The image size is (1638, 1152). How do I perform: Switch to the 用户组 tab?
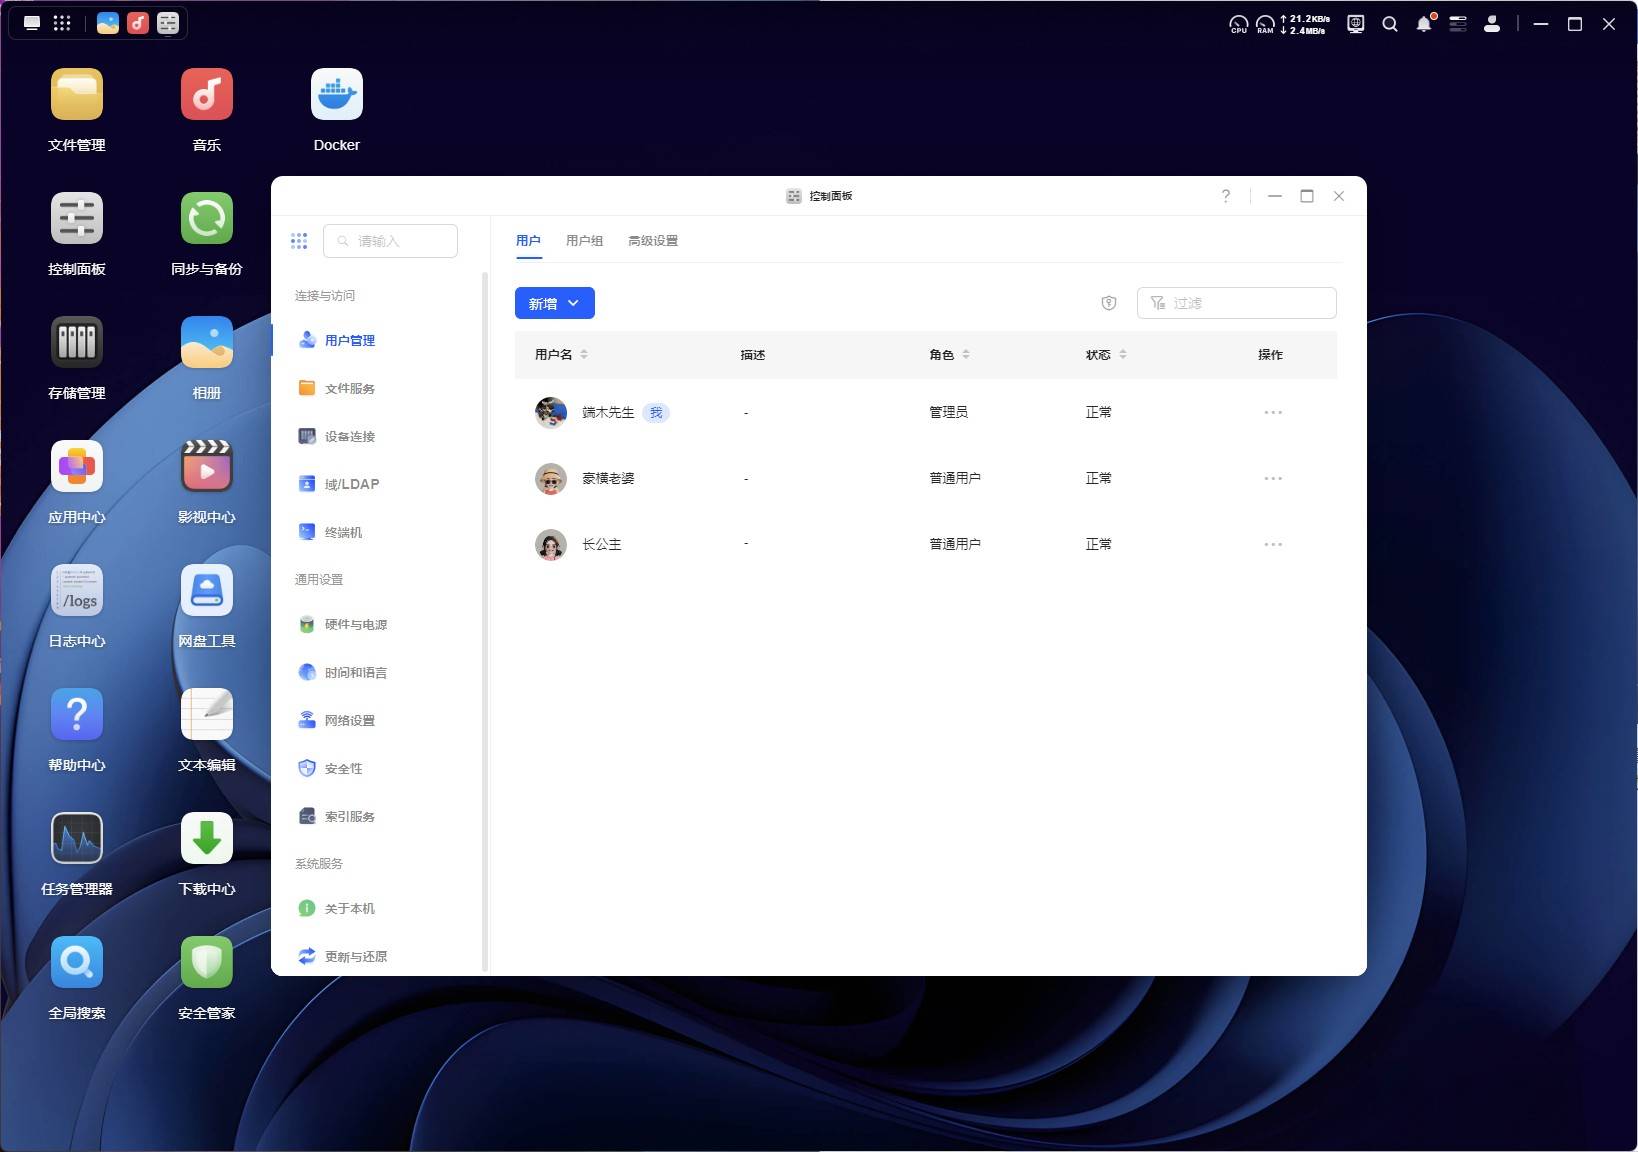point(585,241)
